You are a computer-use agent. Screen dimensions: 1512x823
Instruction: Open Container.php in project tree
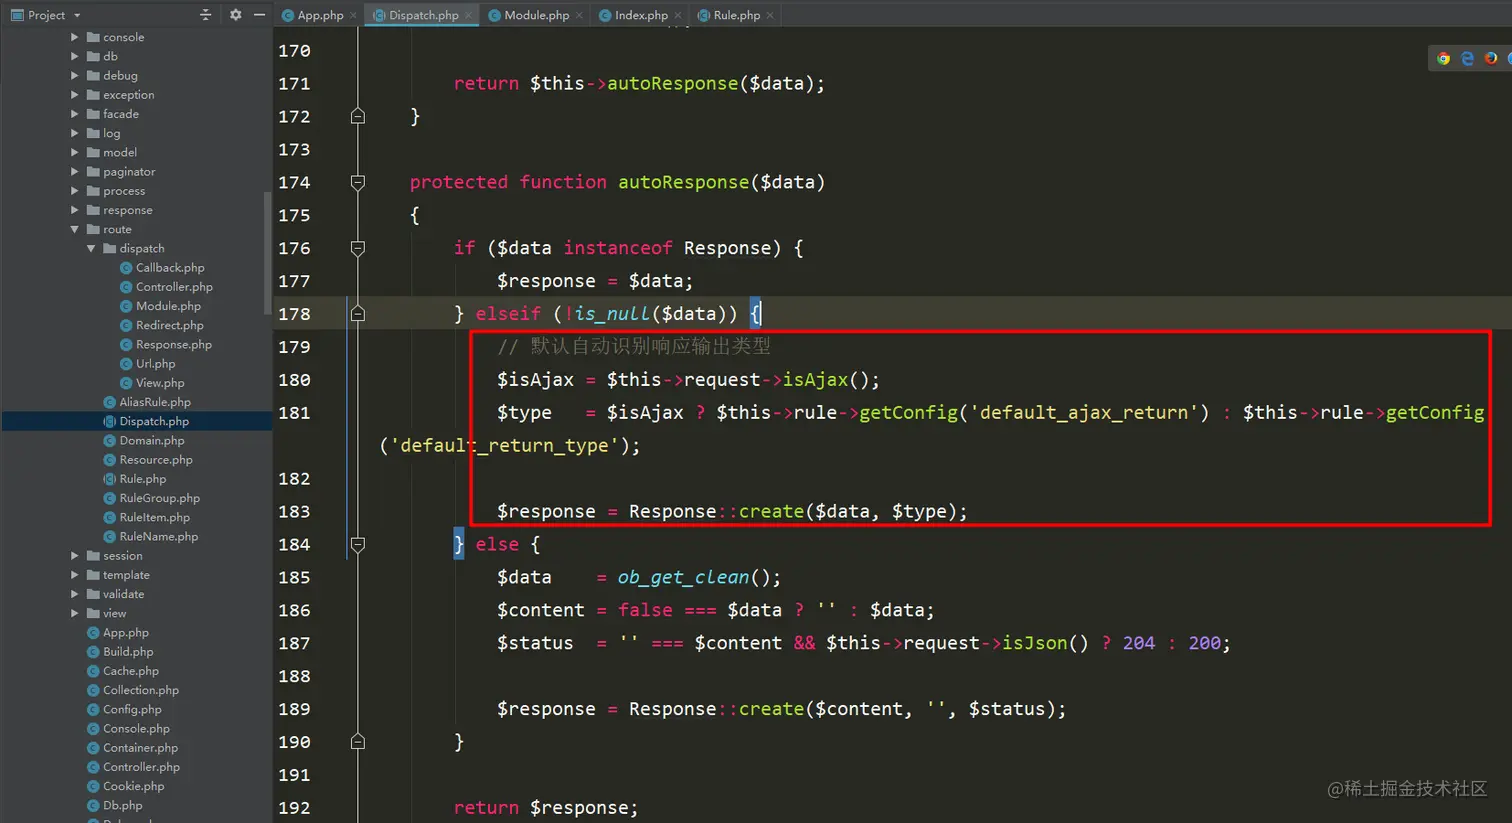[132, 748]
